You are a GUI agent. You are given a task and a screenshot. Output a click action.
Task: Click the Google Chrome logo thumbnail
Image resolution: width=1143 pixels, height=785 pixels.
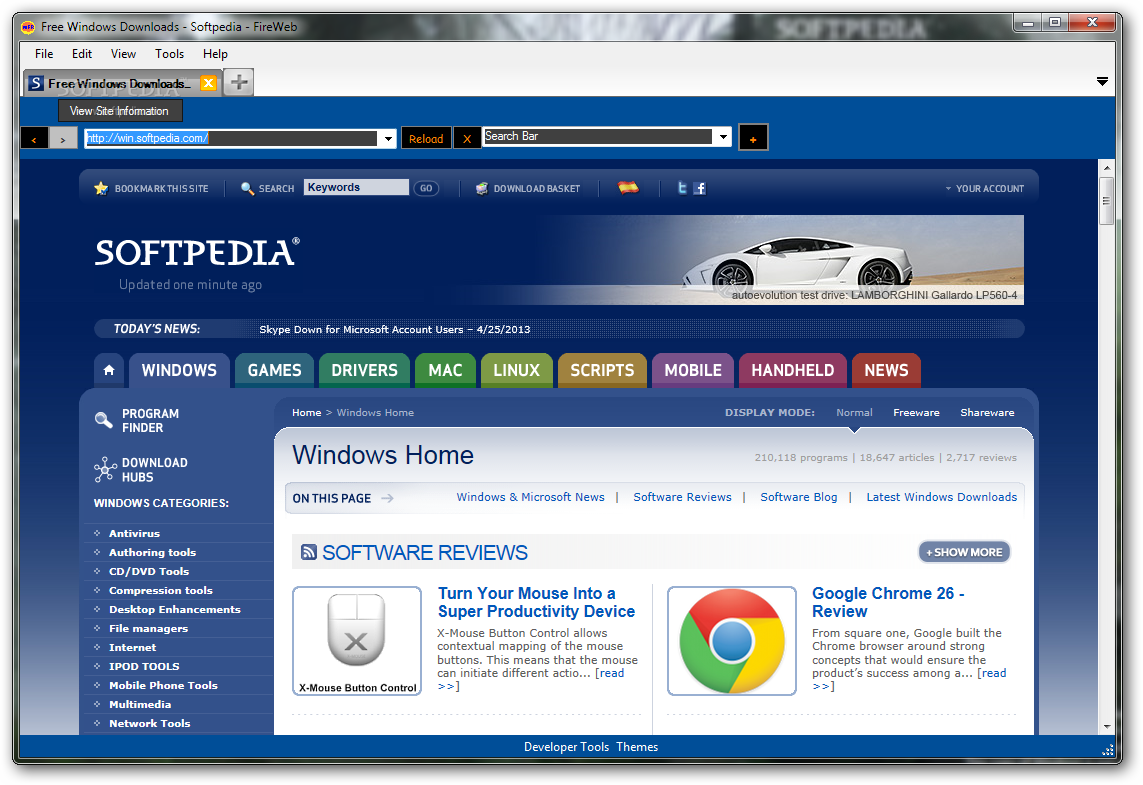(x=732, y=641)
